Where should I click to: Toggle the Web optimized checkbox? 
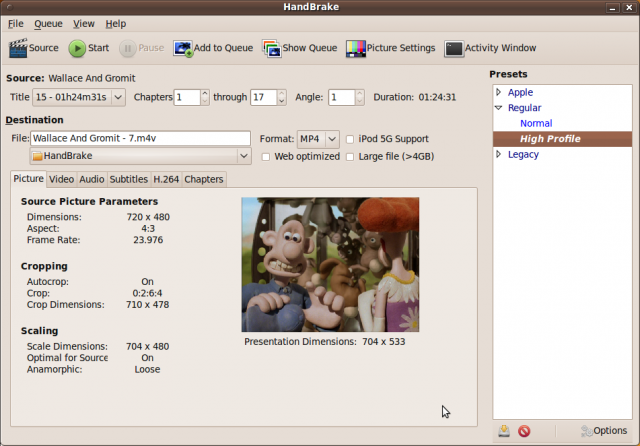[x=266, y=156]
